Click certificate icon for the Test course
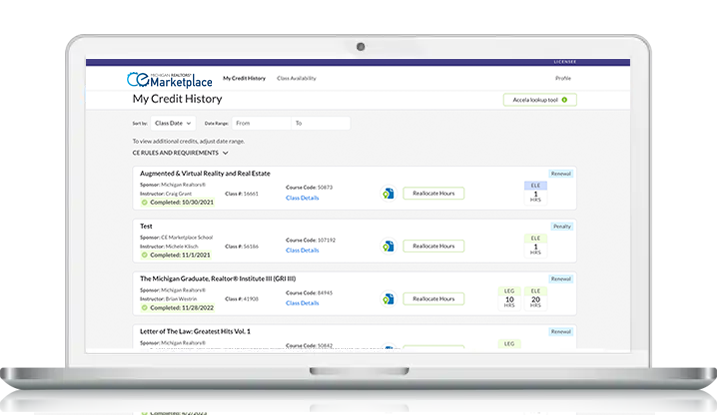720x415 pixels. click(x=388, y=245)
